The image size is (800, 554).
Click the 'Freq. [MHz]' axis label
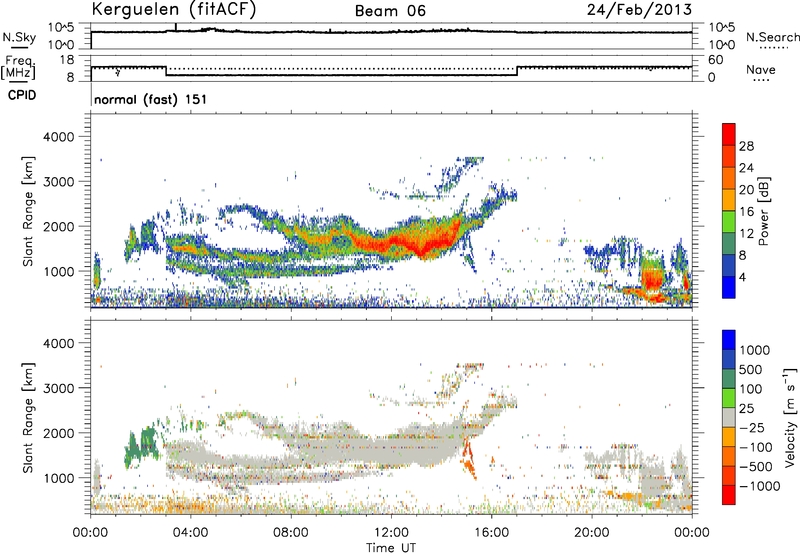pyautogui.click(x=19, y=67)
